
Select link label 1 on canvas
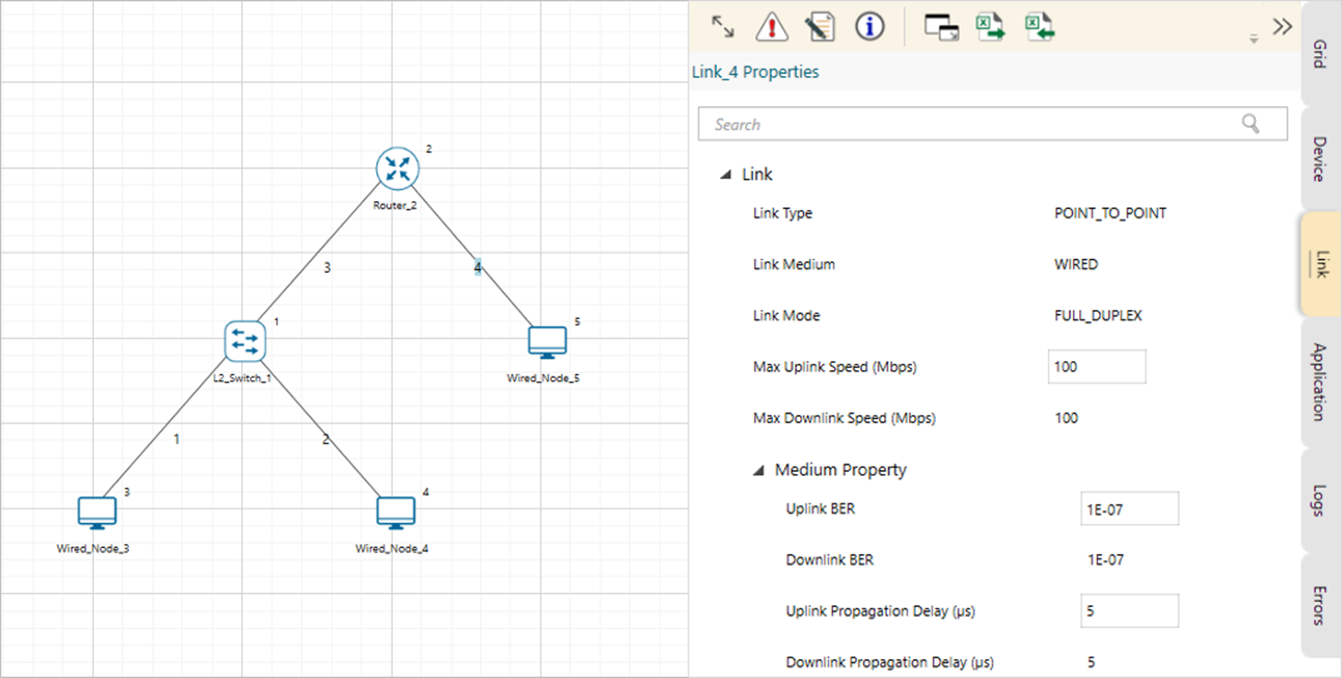pyautogui.click(x=177, y=438)
